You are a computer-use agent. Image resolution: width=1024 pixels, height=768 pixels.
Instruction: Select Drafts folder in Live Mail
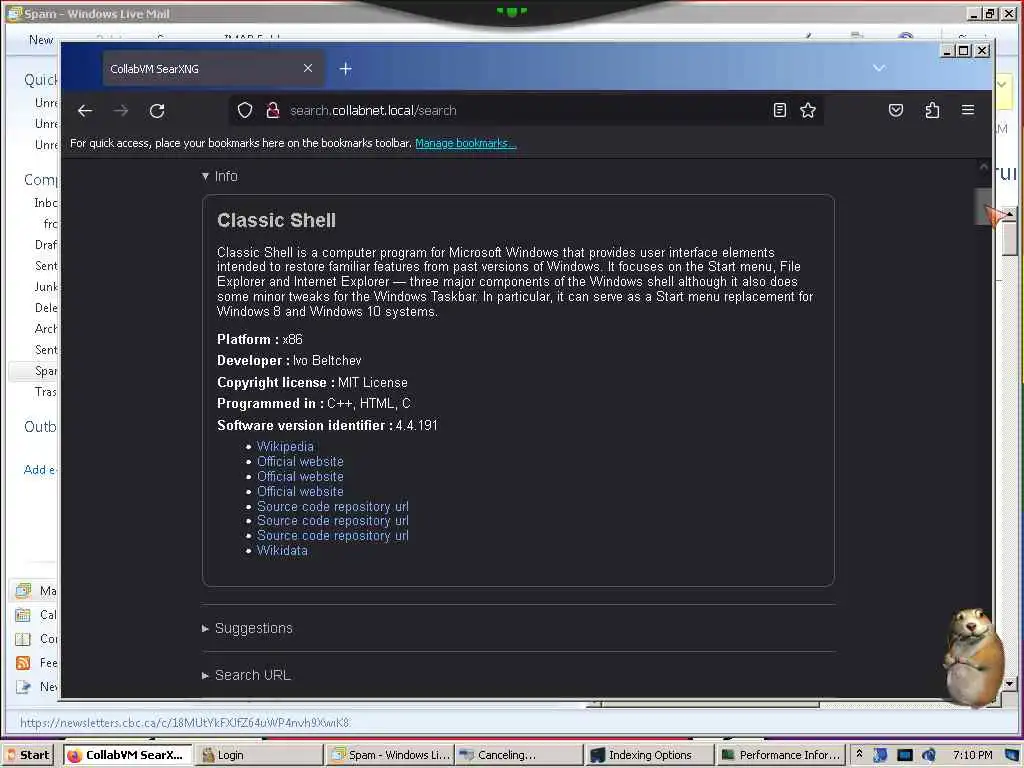pos(46,245)
